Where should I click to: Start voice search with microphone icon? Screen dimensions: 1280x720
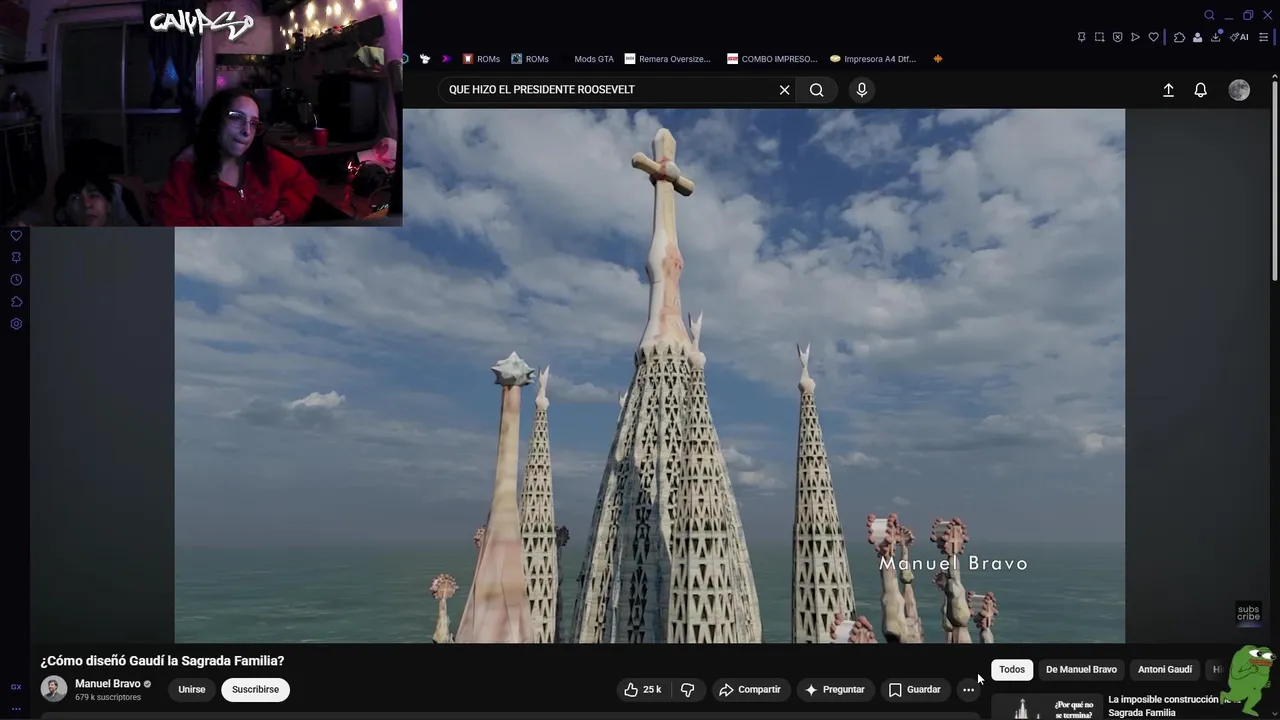point(862,90)
